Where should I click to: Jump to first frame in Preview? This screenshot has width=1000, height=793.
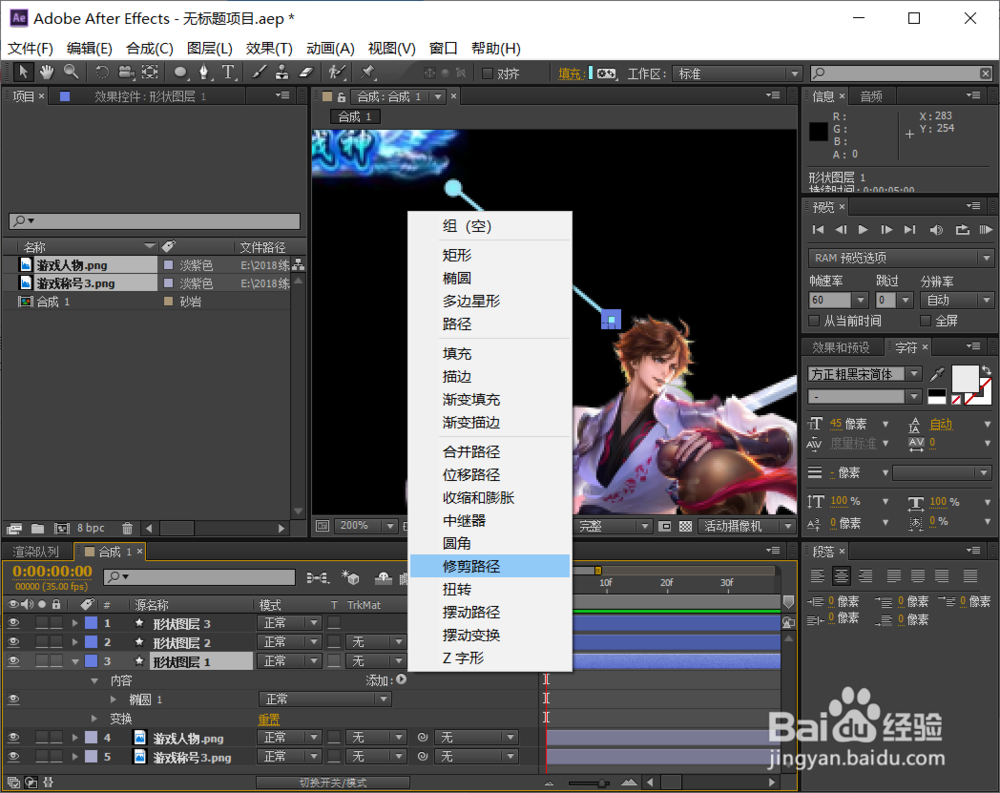pyautogui.click(x=818, y=230)
